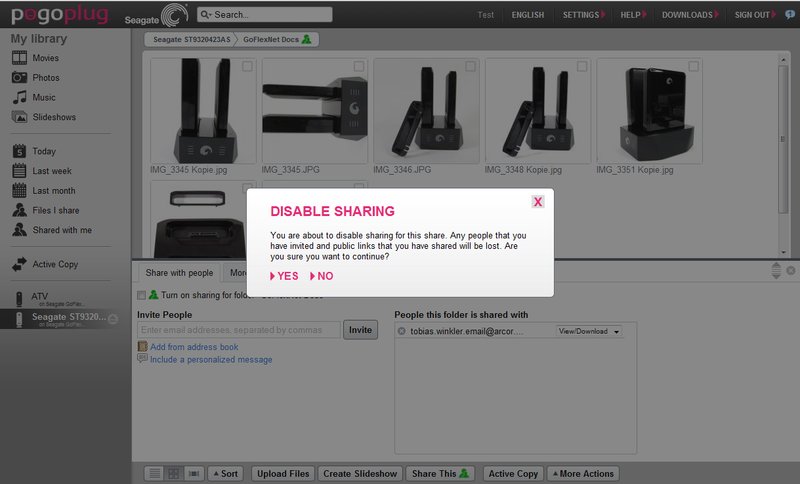
Task: Open Music note icon in sidebar
Action: [19, 97]
